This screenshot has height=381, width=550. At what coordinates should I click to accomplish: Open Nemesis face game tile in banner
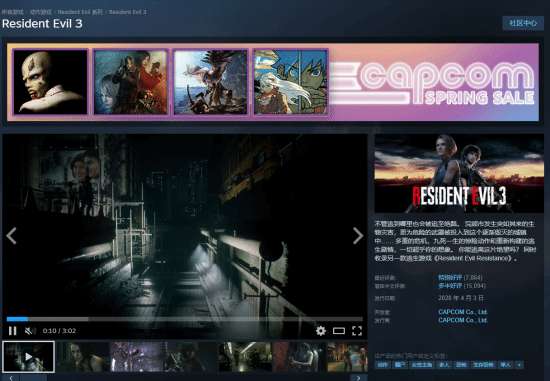click(50, 82)
